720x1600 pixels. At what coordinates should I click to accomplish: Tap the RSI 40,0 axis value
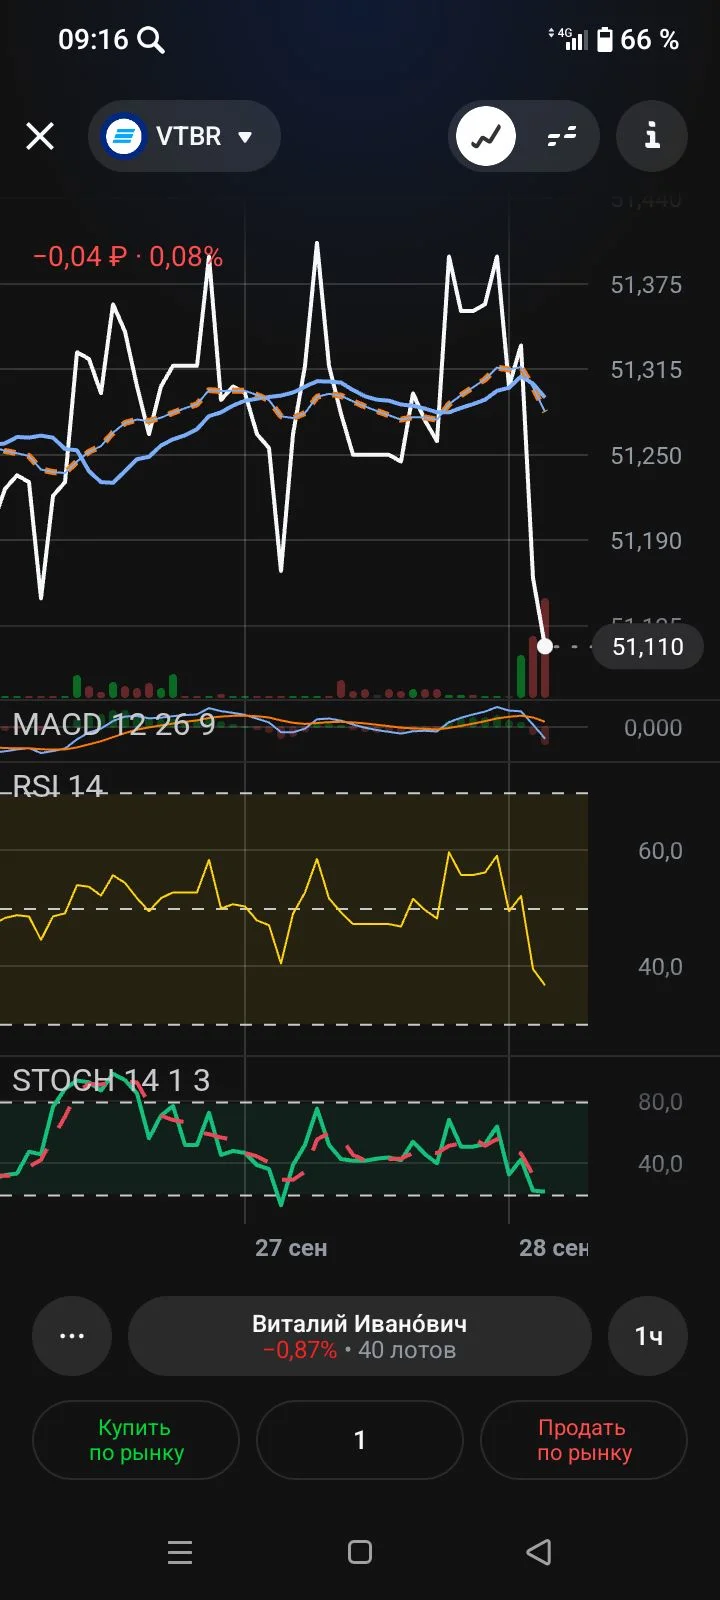pos(660,967)
